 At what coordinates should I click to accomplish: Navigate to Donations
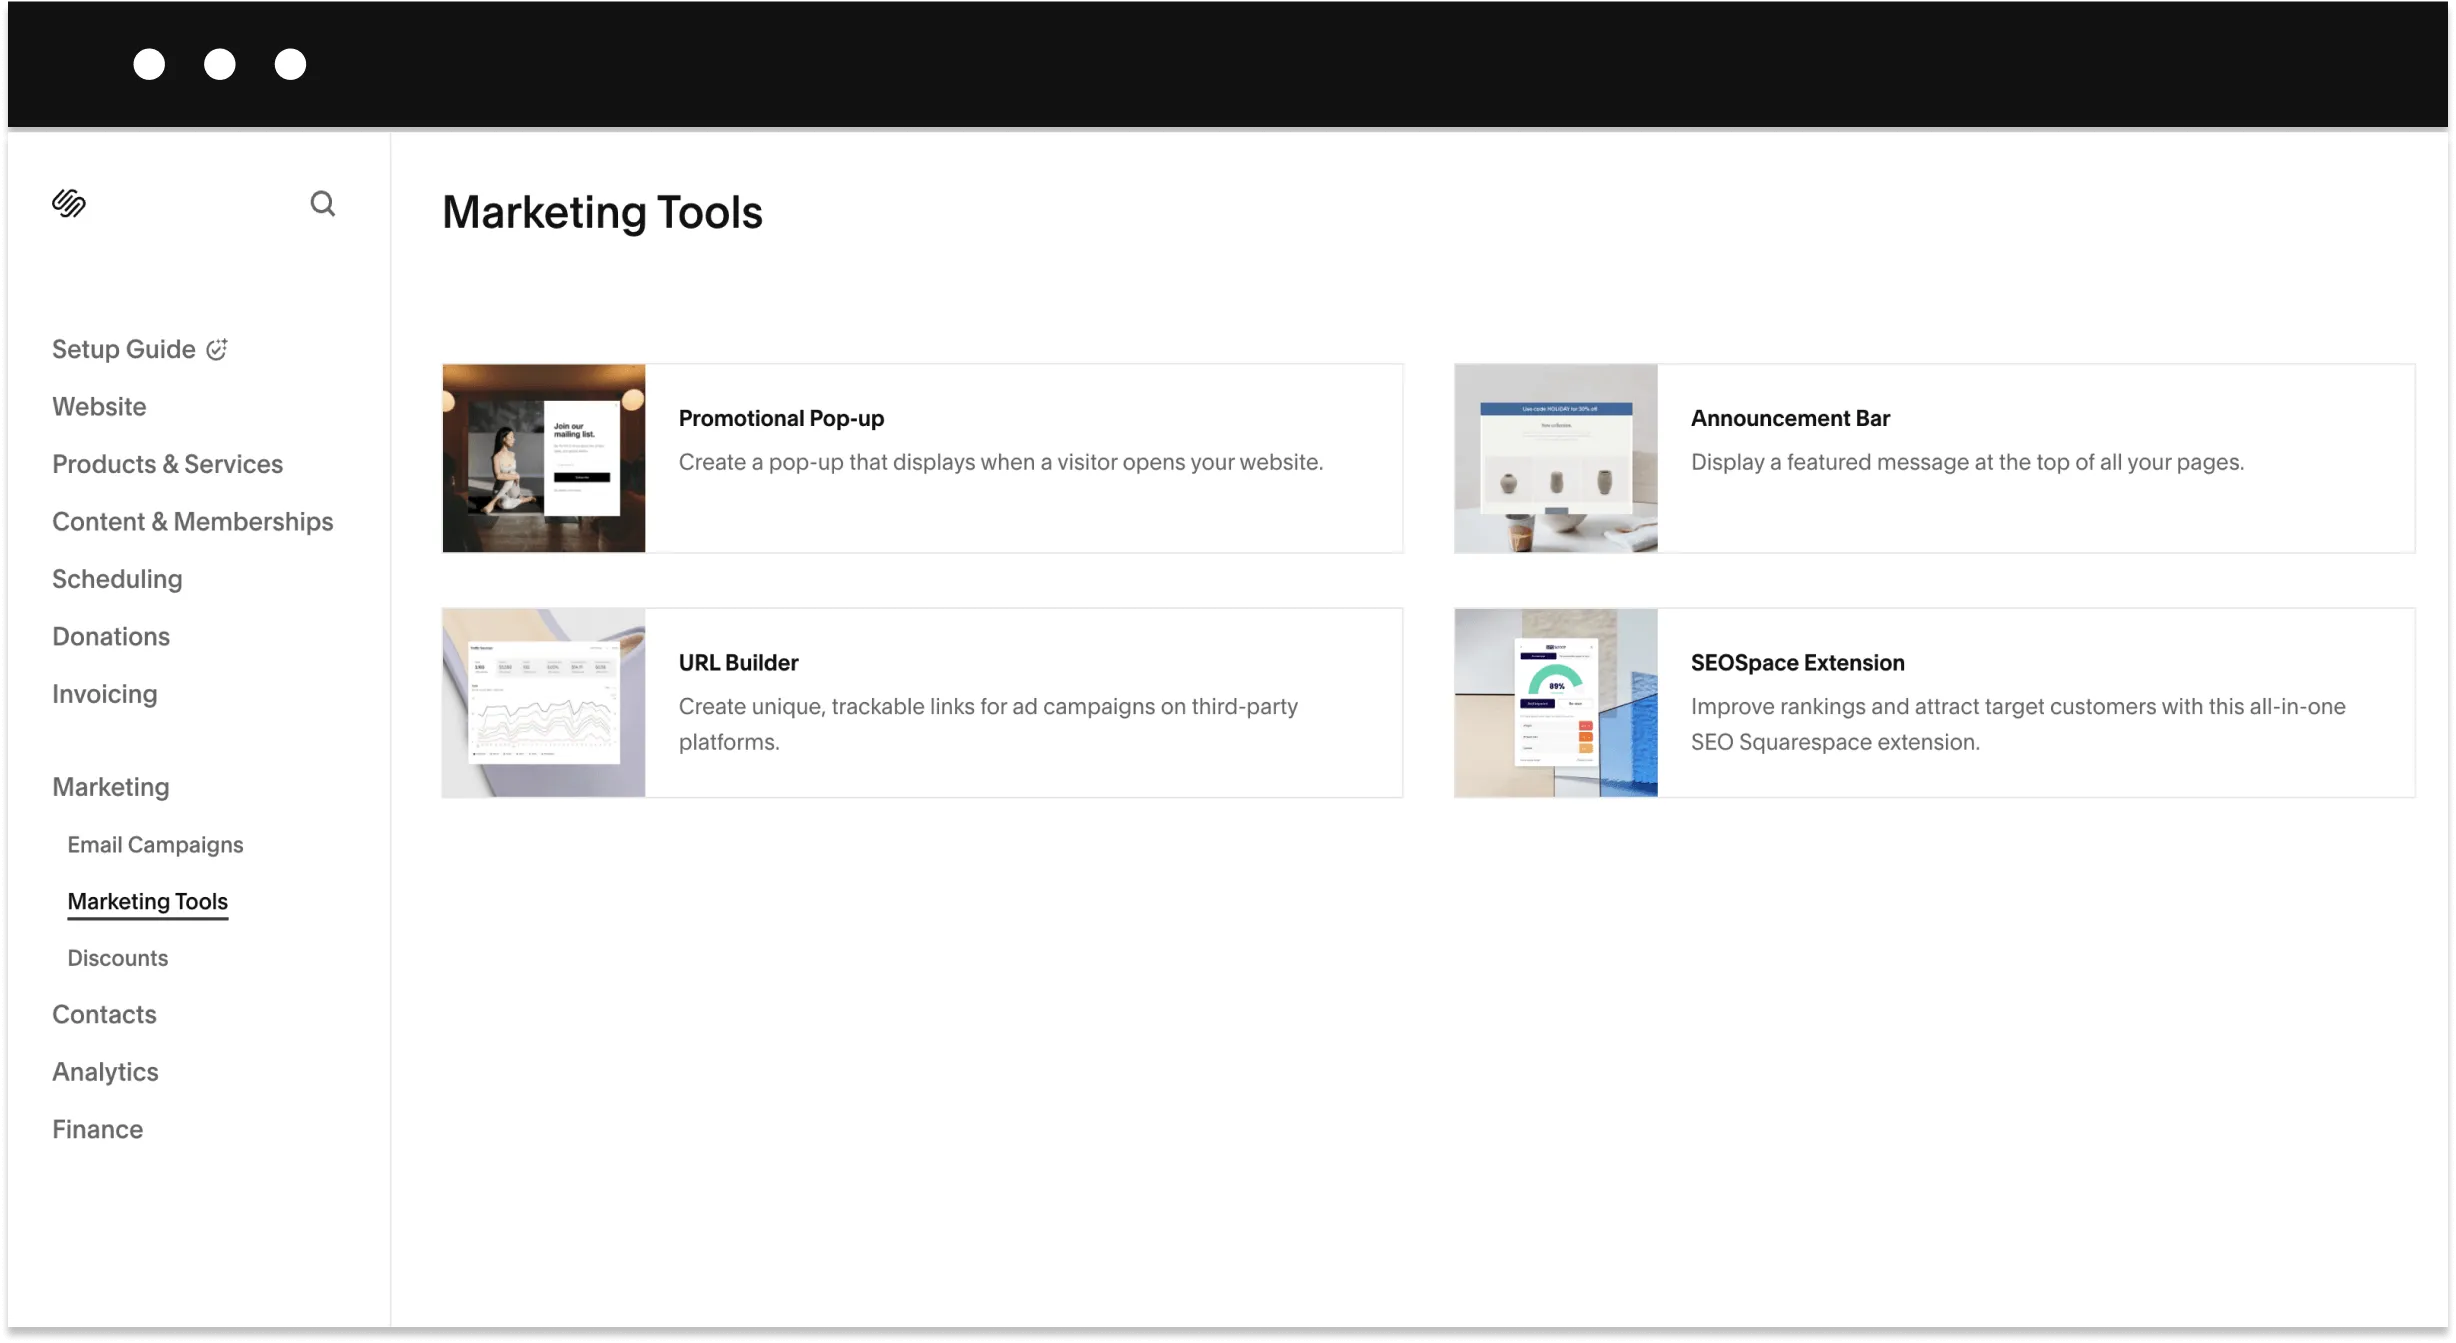click(111, 637)
